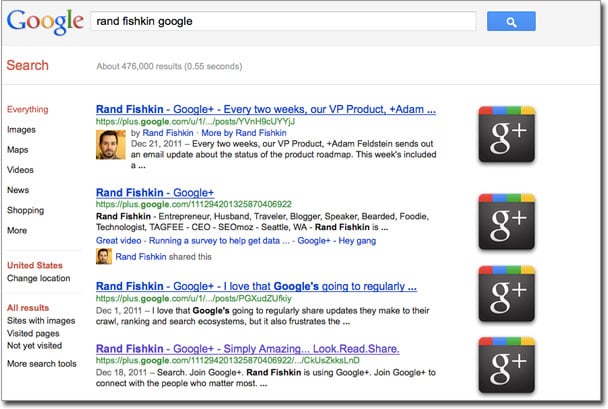Click the Search heading label

[x=28, y=65]
